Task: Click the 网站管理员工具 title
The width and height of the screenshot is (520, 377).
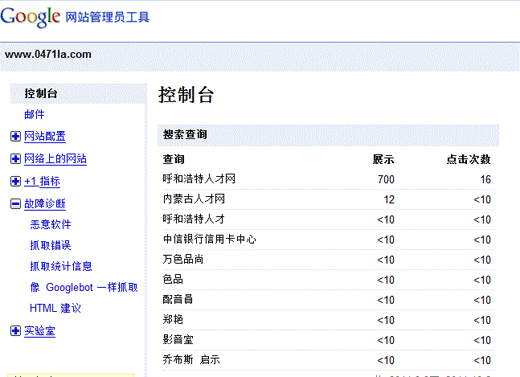Action: pos(107,17)
